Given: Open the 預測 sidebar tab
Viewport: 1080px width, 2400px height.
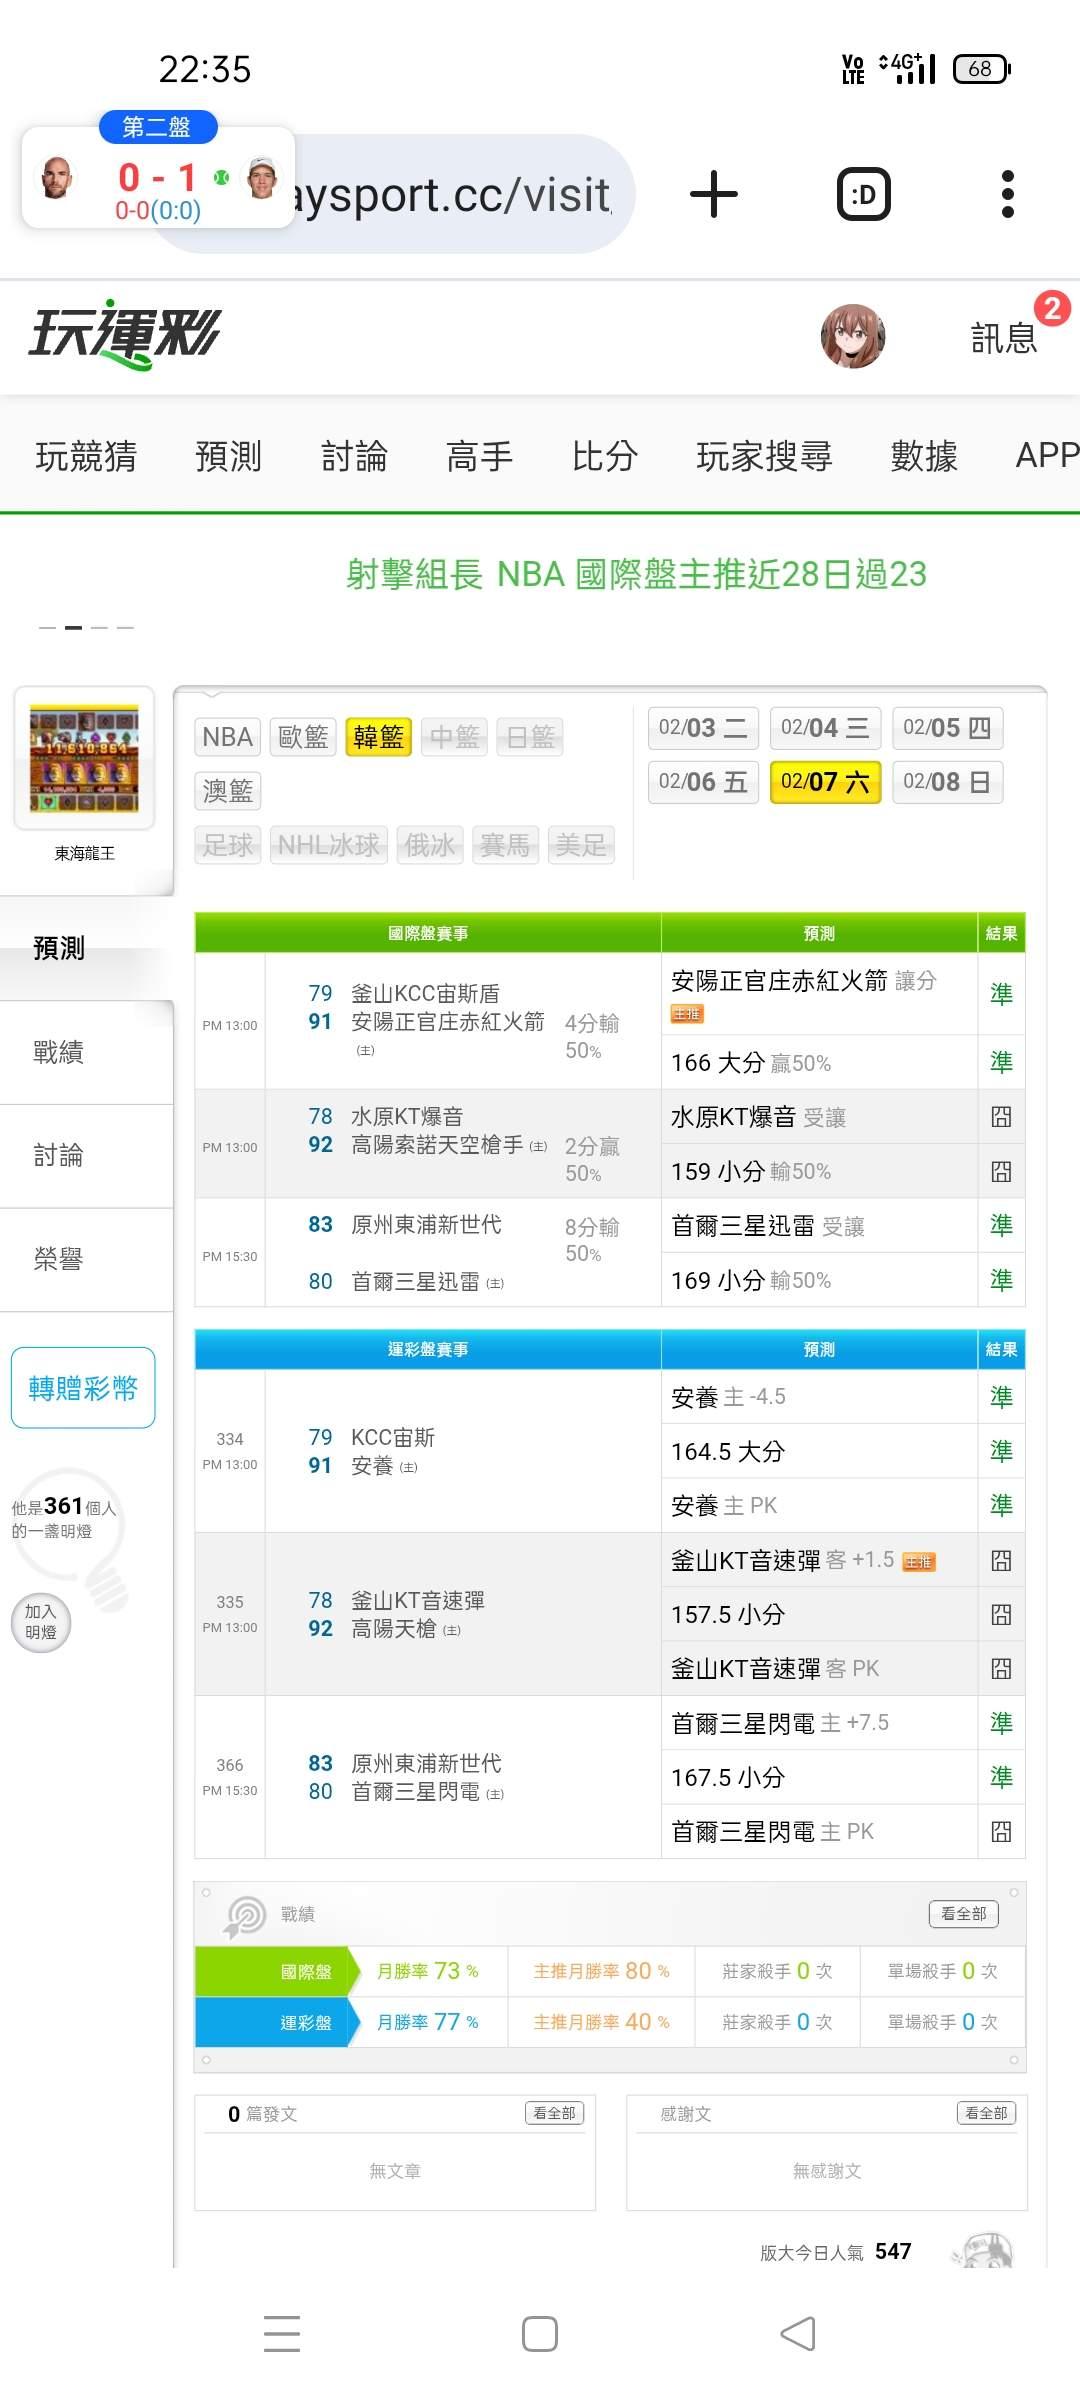Looking at the screenshot, I should pyautogui.click(x=86, y=948).
